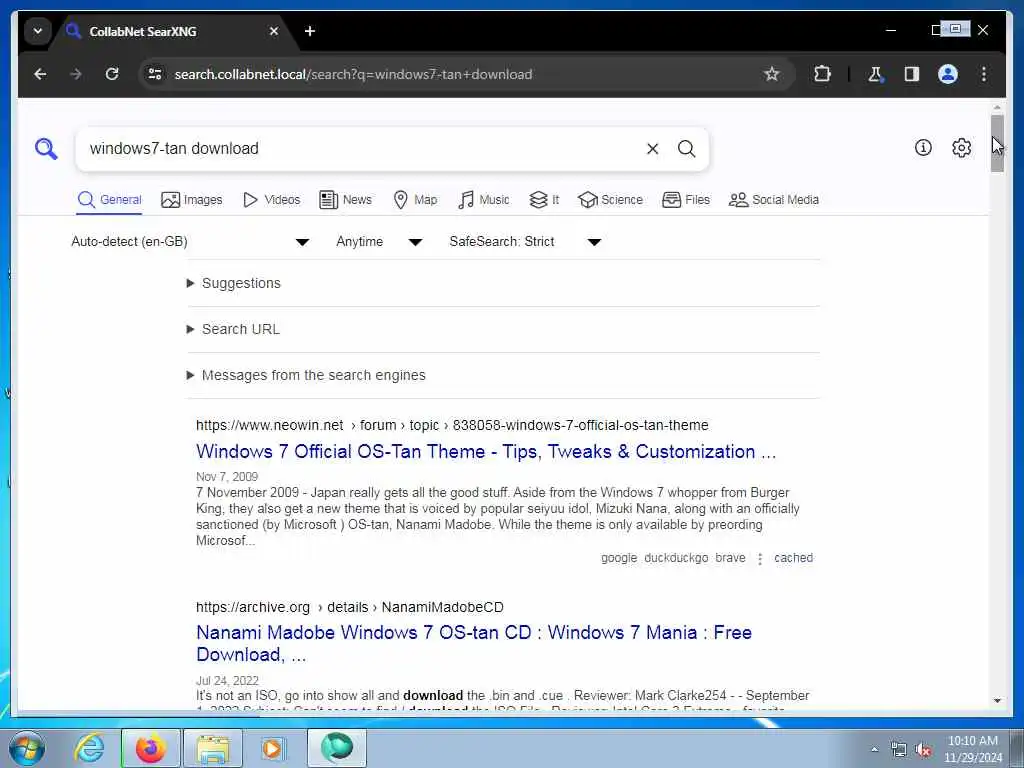This screenshot has height=768, width=1024.
Task: View site information icon in address bar
Action: [x=155, y=74]
